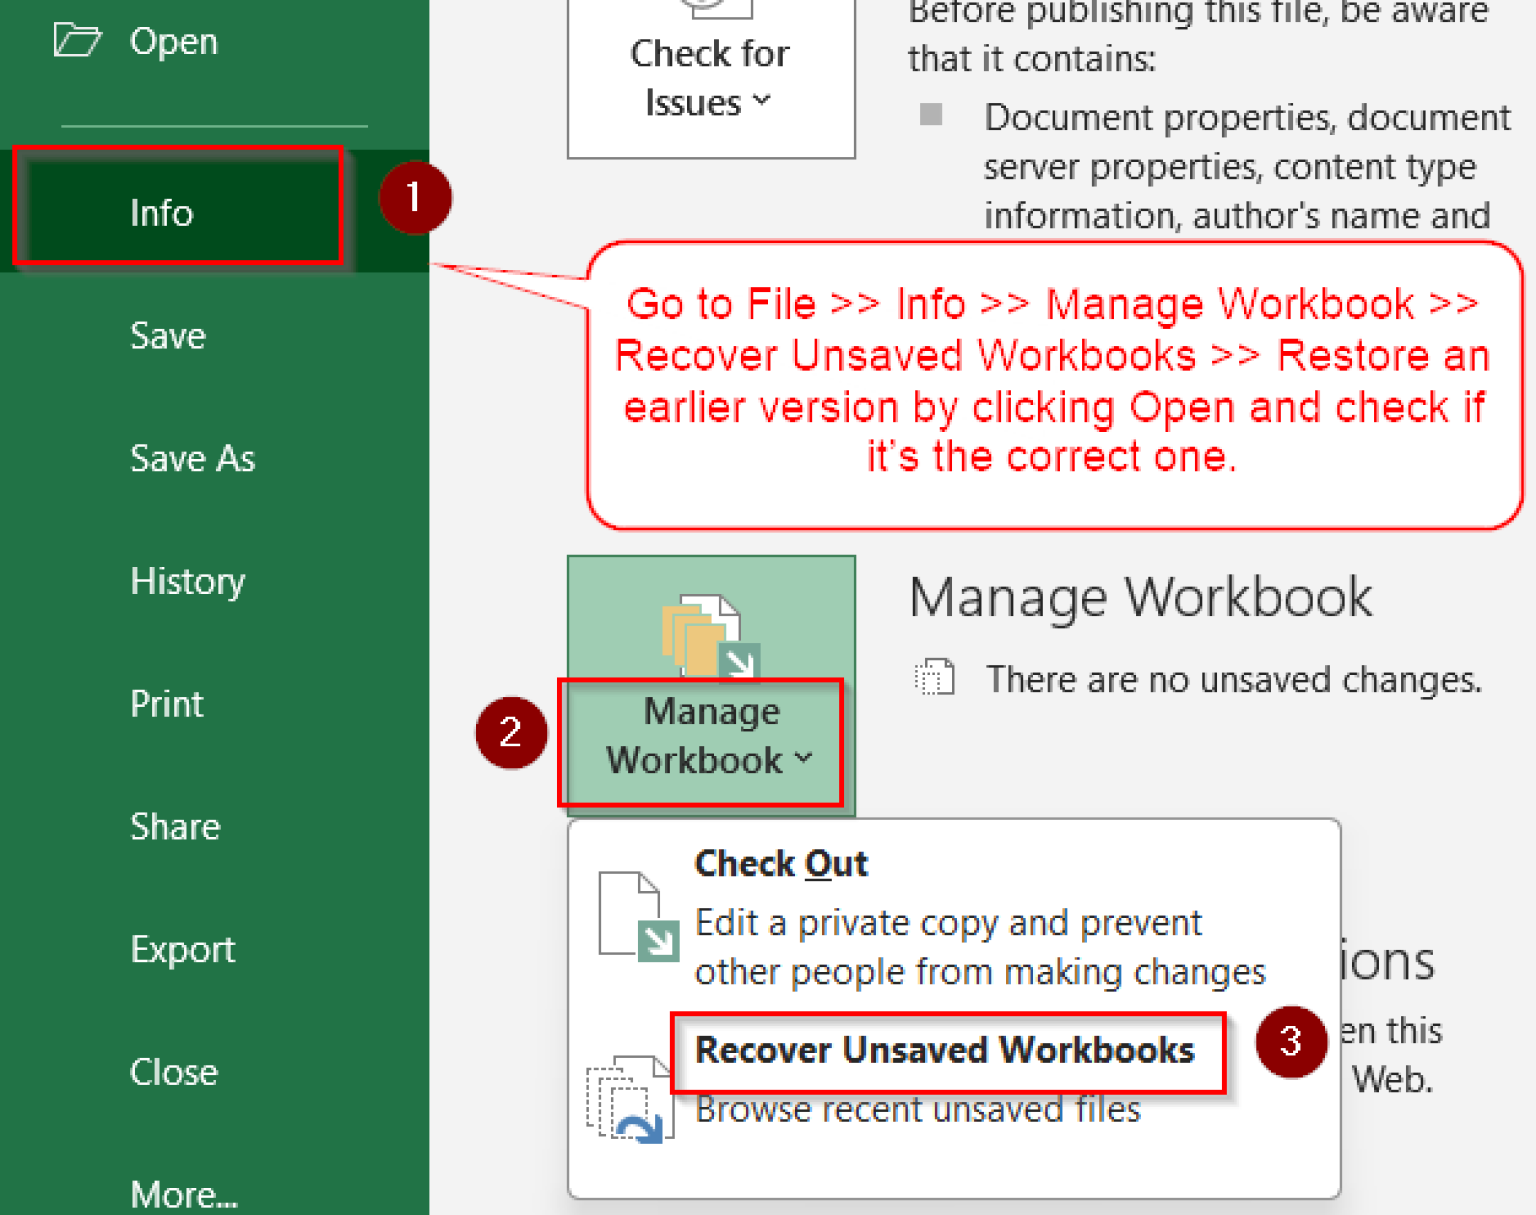Image resolution: width=1536 pixels, height=1215 pixels.
Task: Click the document icon beside 'no unsaved changes'
Action: (x=934, y=678)
